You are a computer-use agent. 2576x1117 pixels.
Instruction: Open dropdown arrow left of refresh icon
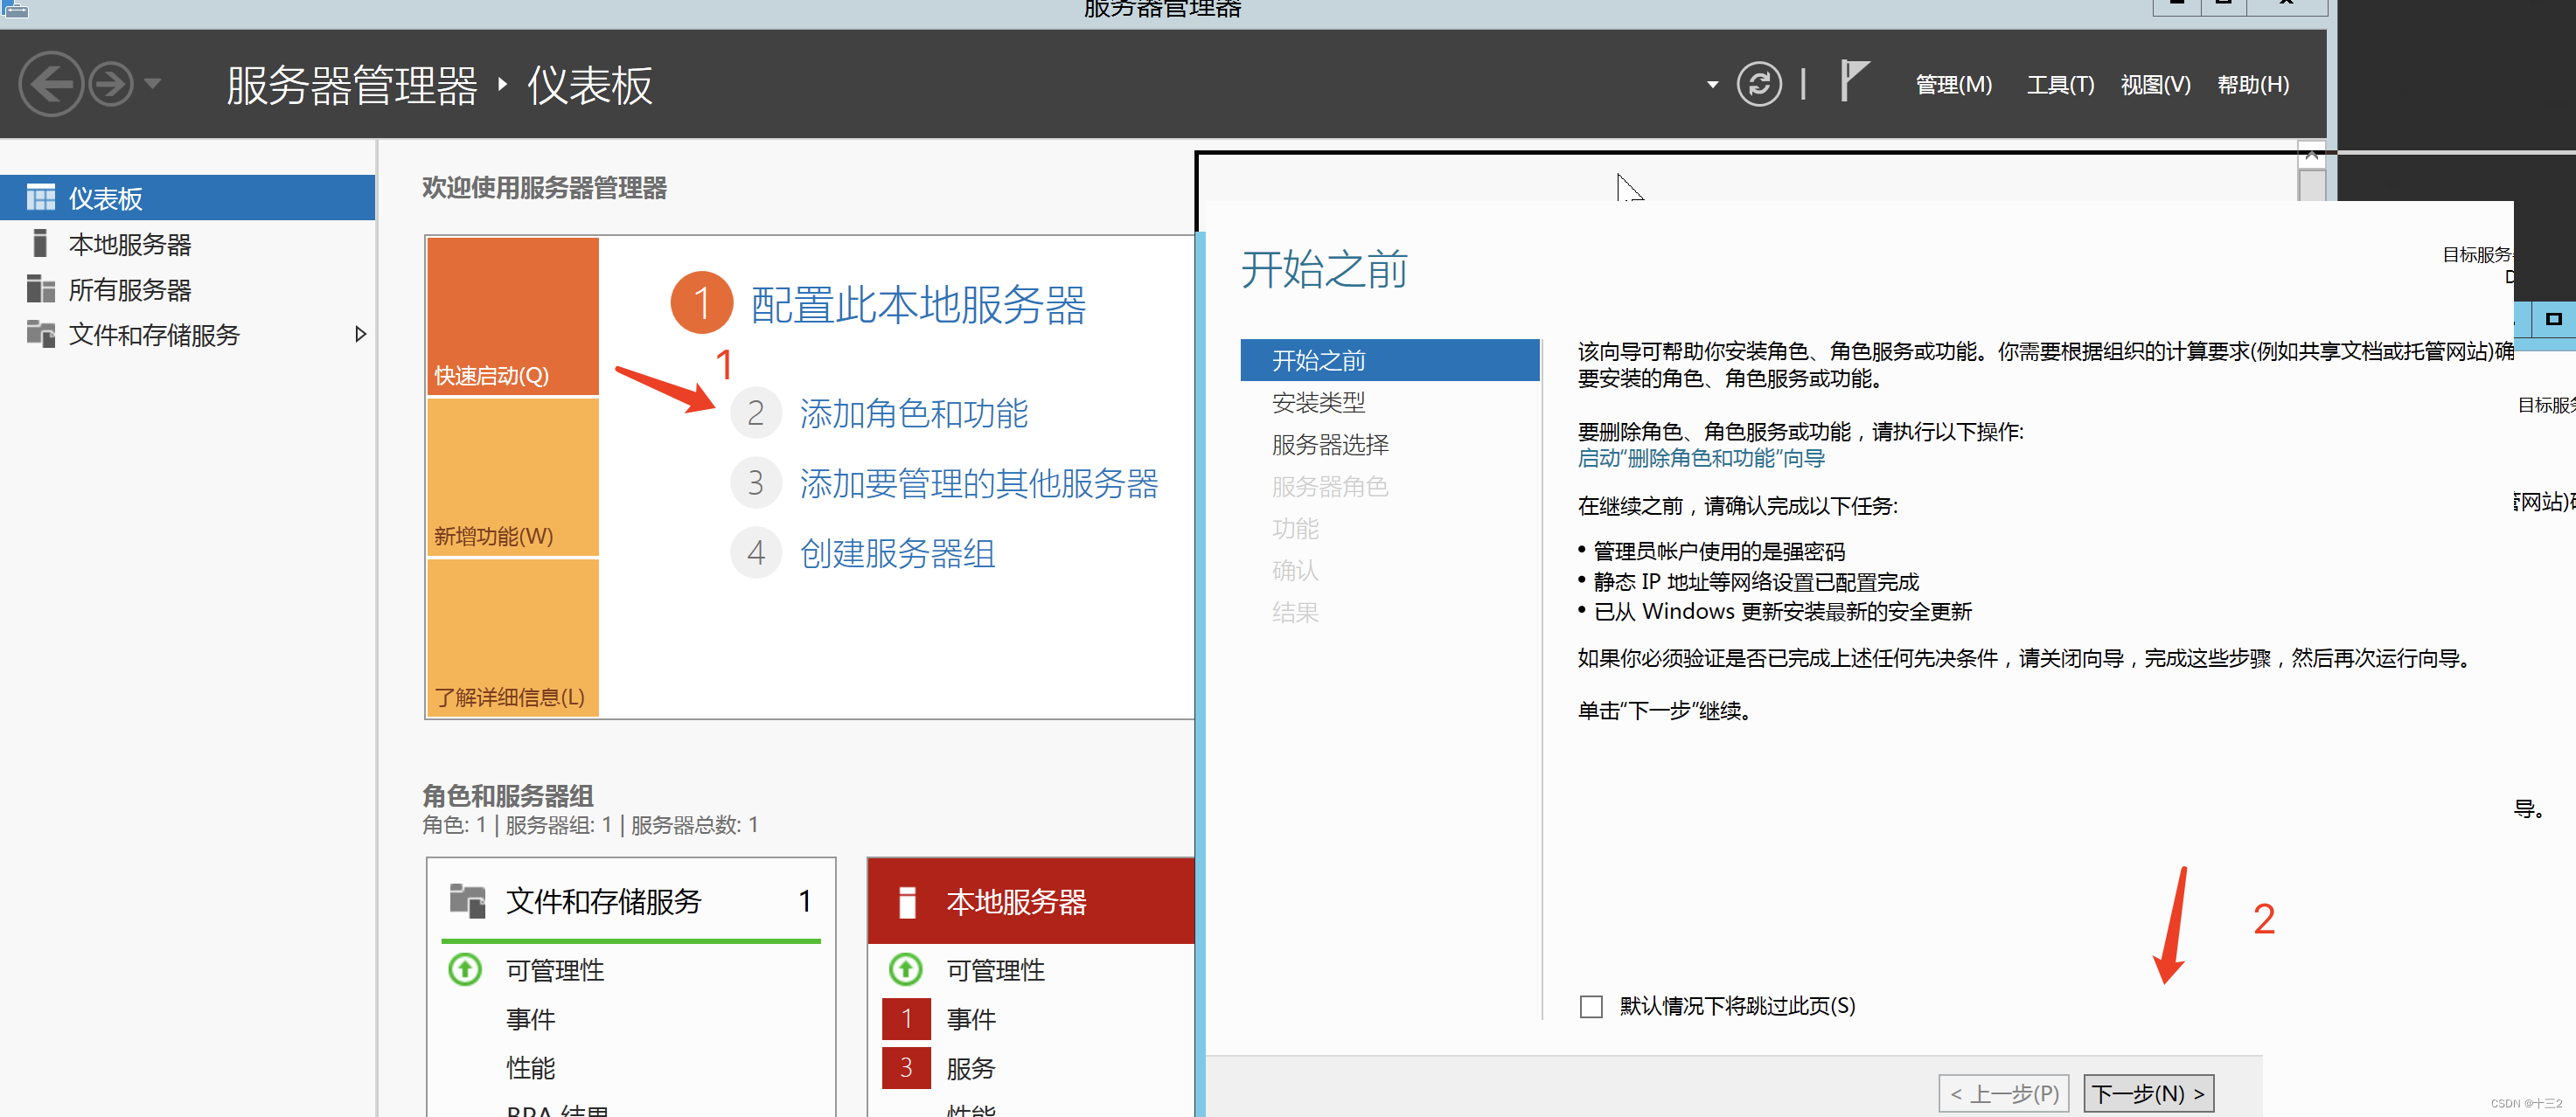1712,85
